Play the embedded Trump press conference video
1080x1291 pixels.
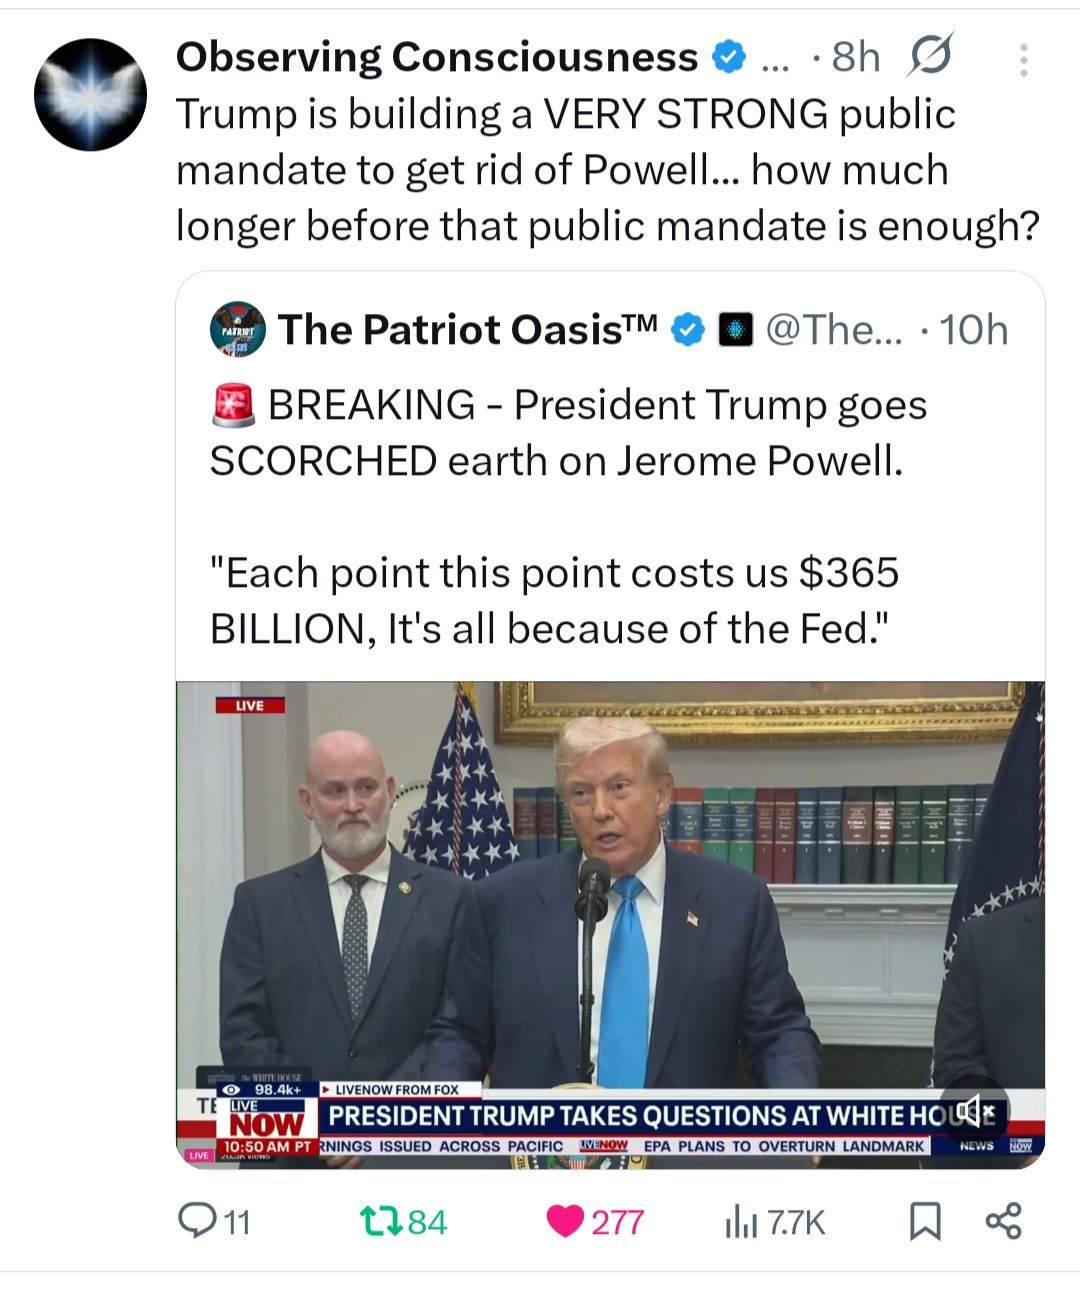610,900
